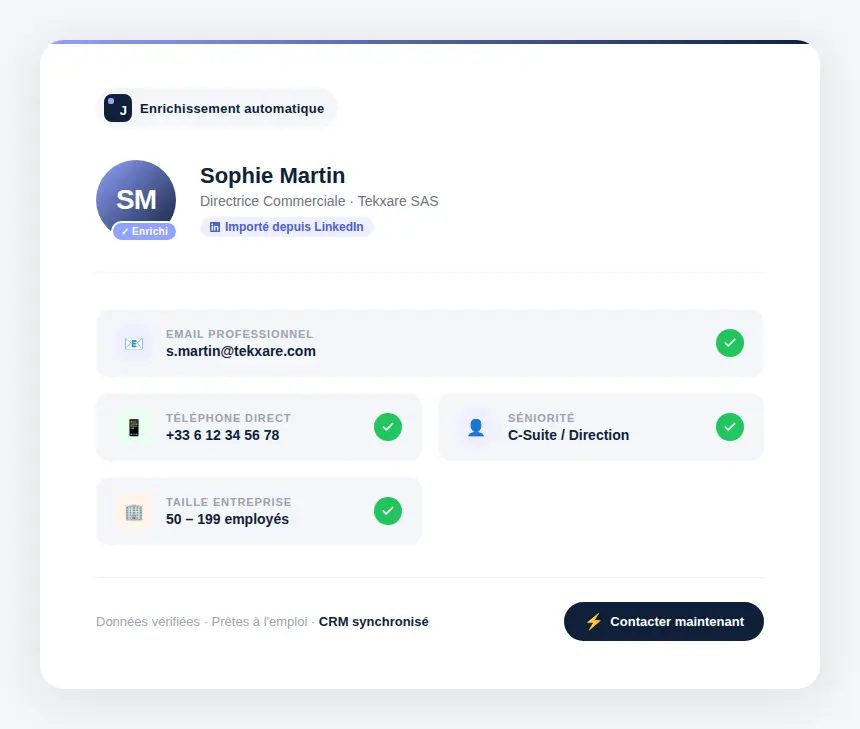860x729 pixels.
Task: Toggle the Taille Entreprise verification checkmark
Action: (x=388, y=511)
